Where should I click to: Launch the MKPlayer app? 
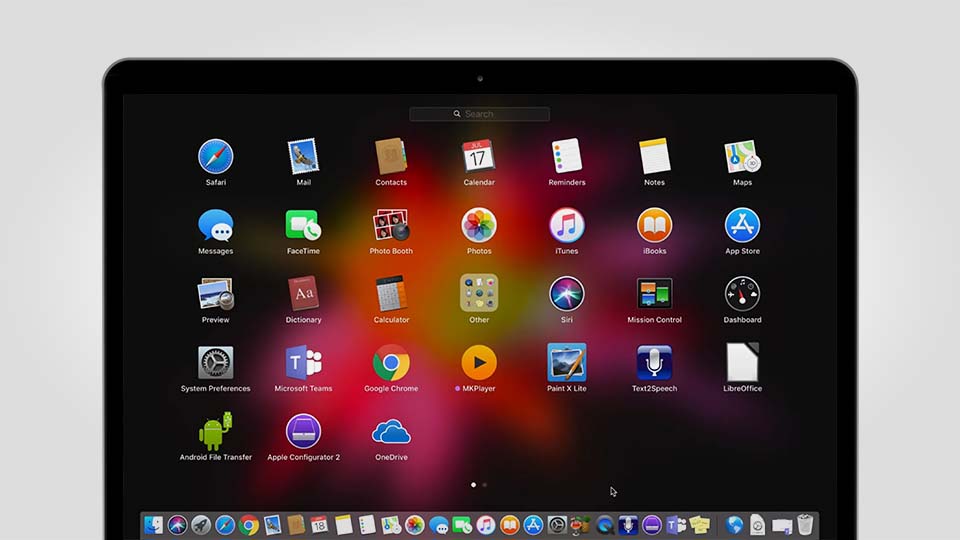coord(479,362)
